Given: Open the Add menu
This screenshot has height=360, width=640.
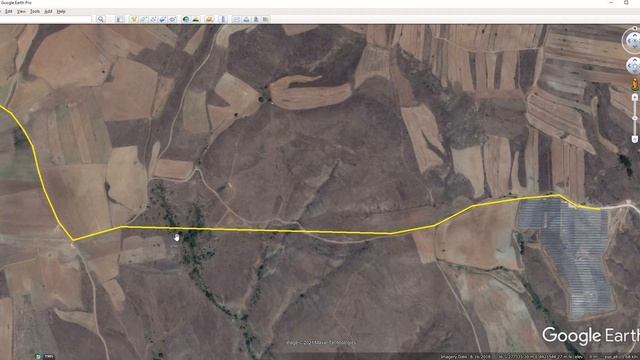Looking at the screenshot, I should pos(48,11).
